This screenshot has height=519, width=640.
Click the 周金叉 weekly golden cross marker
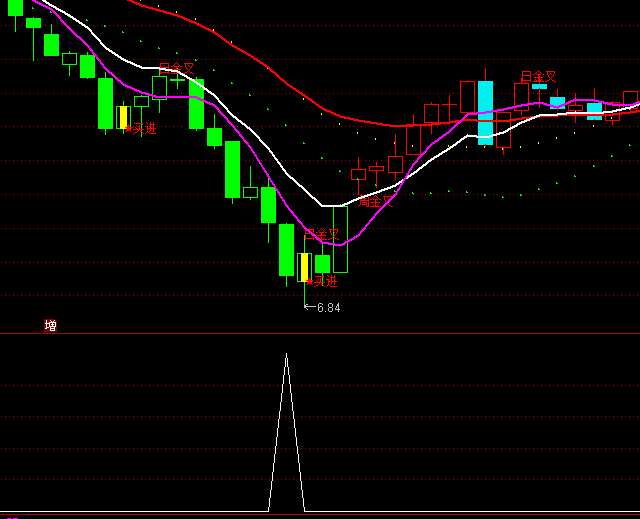point(376,202)
